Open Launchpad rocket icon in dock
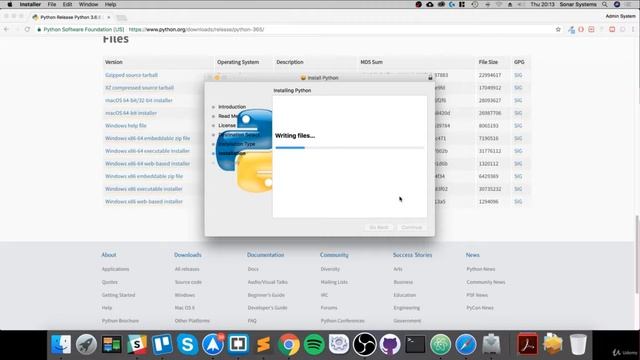Image resolution: width=640 pixels, height=360 pixels. (86, 344)
